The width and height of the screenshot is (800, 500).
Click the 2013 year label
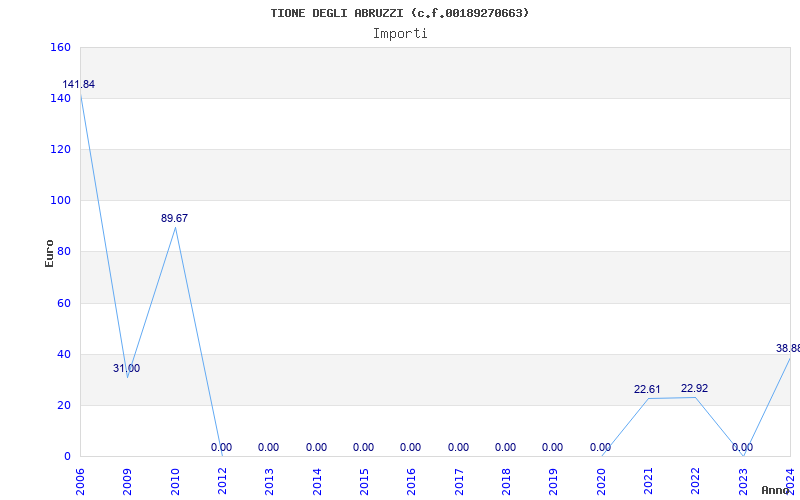pyautogui.click(x=269, y=482)
